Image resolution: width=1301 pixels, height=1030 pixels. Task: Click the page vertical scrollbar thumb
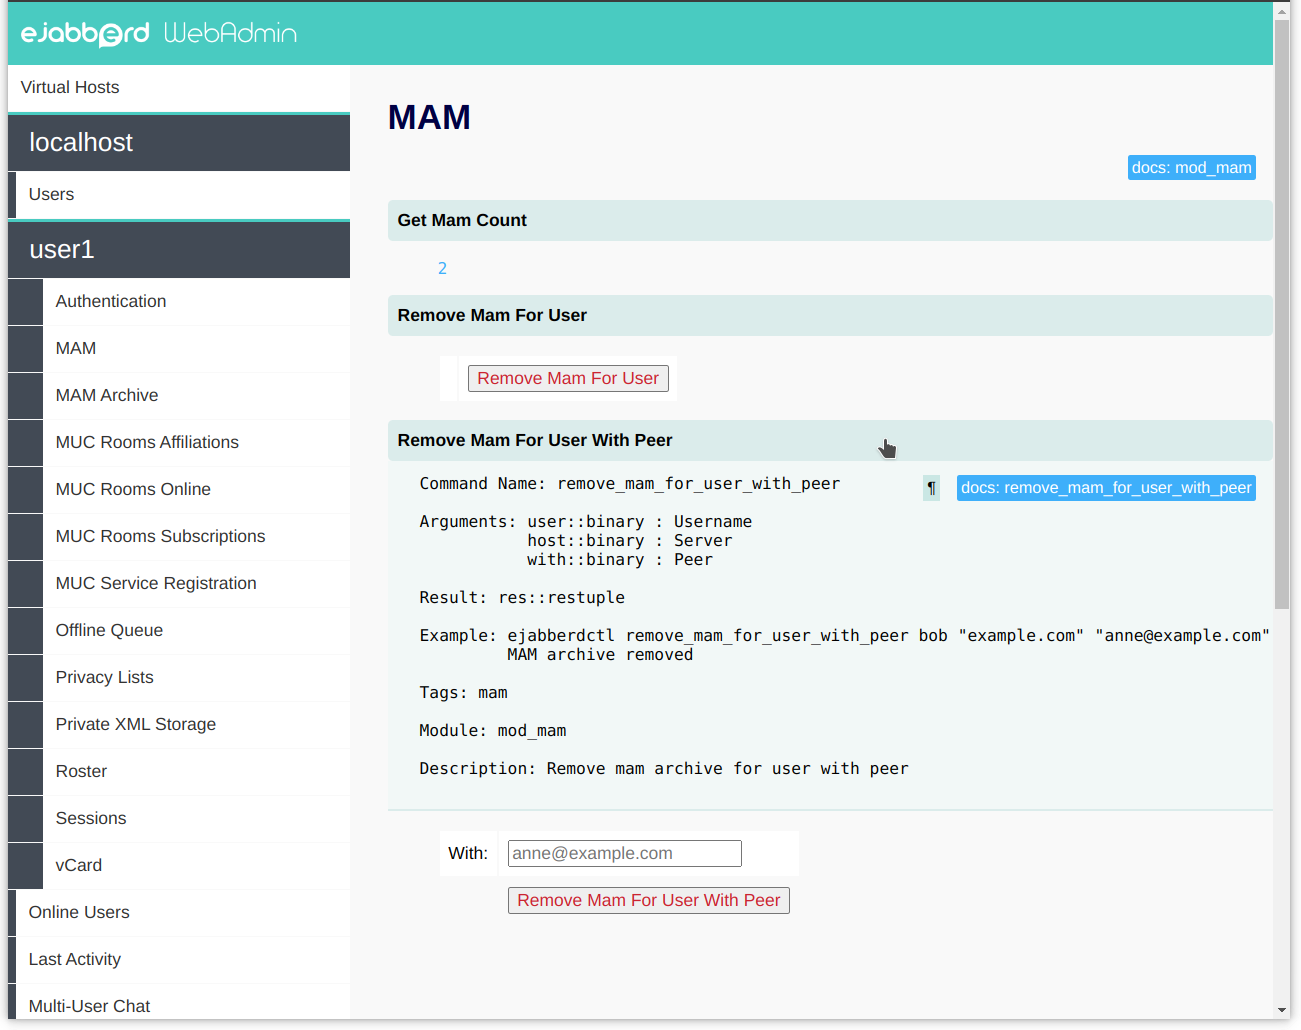(x=1282, y=315)
